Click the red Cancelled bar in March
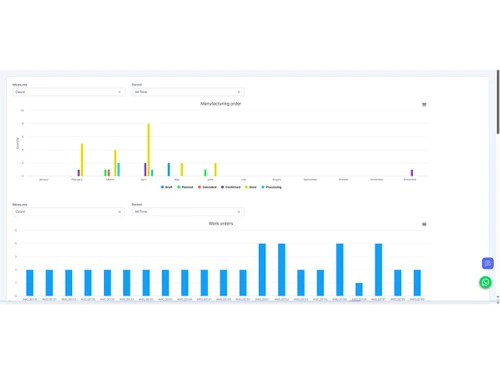This screenshot has height=375, width=500. pos(109,173)
